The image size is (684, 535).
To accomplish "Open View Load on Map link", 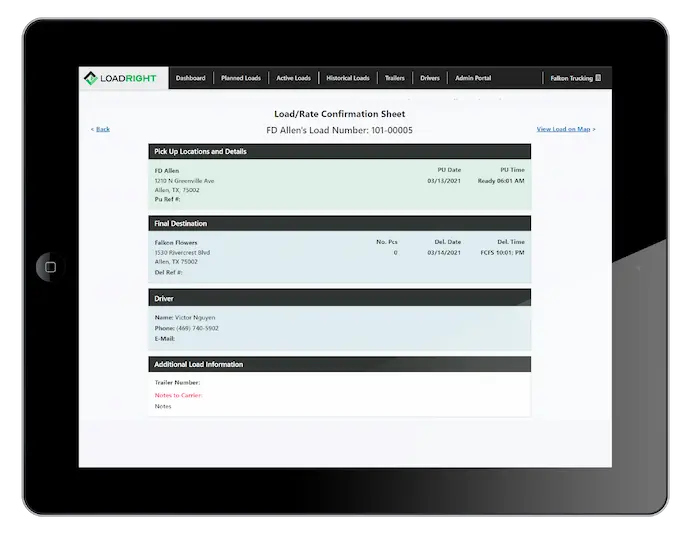I will point(563,129).
